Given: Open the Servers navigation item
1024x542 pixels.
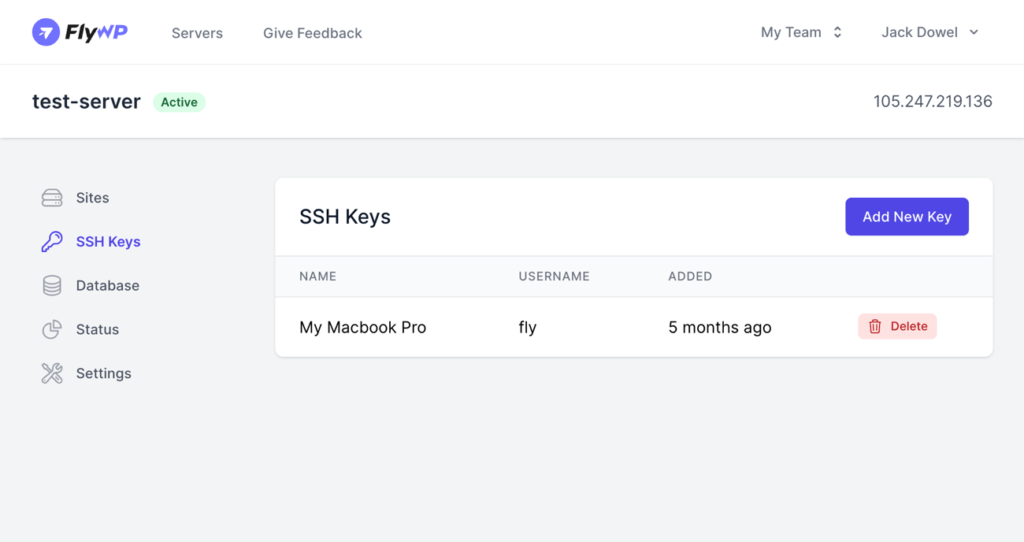Looking at the screenshot, I should [197, 33].
